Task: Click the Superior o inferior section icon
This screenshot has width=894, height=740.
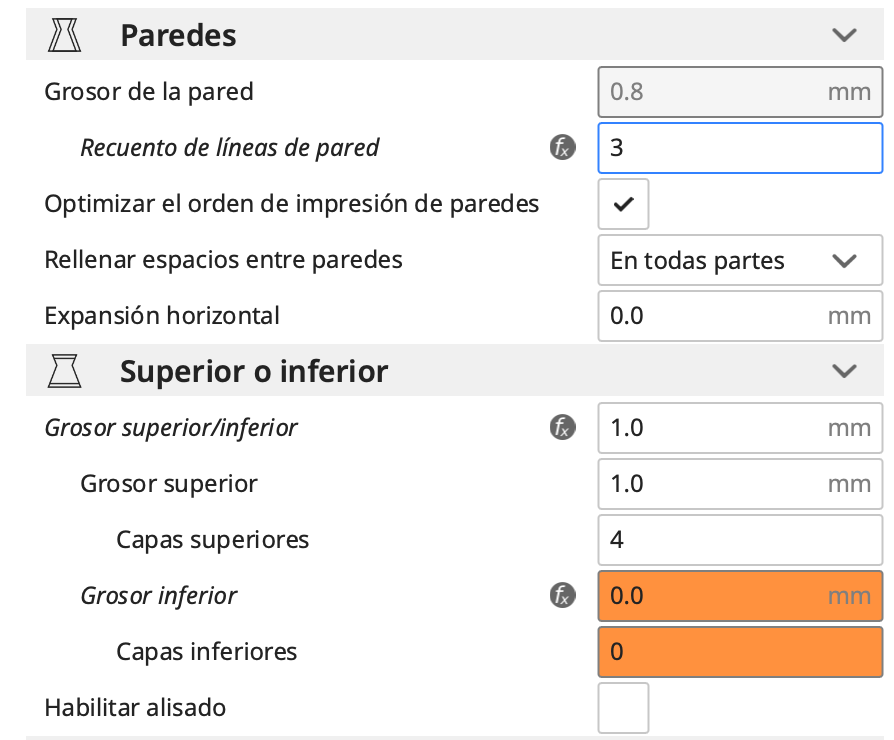Action: click(x=64, y=371)
